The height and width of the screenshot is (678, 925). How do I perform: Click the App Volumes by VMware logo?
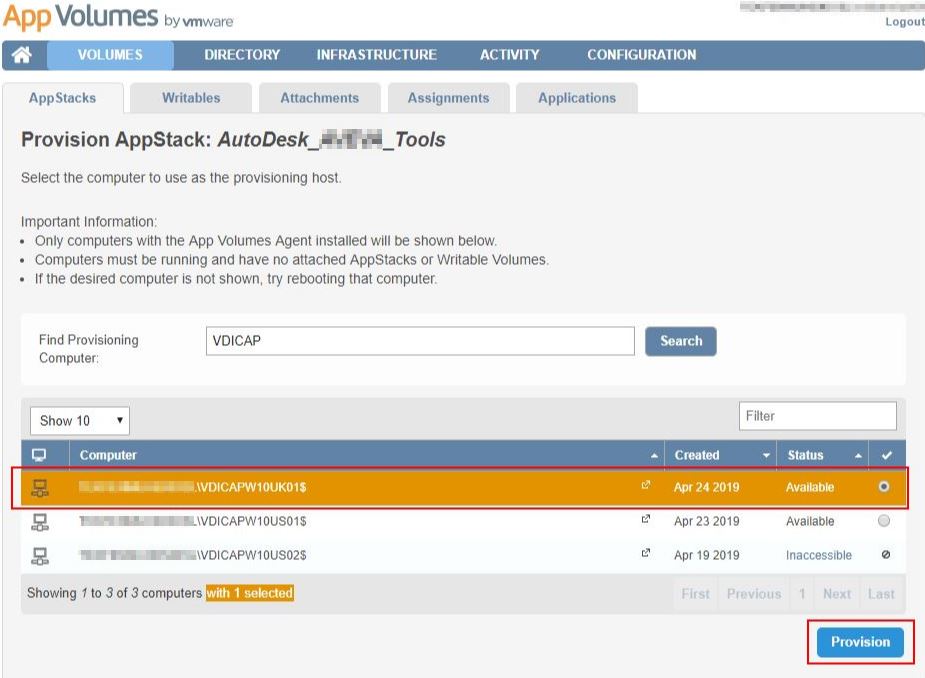coord(119,17)
